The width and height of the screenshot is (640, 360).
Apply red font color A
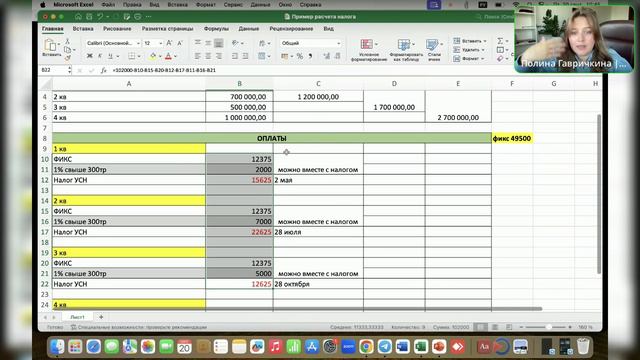[168, 56]
